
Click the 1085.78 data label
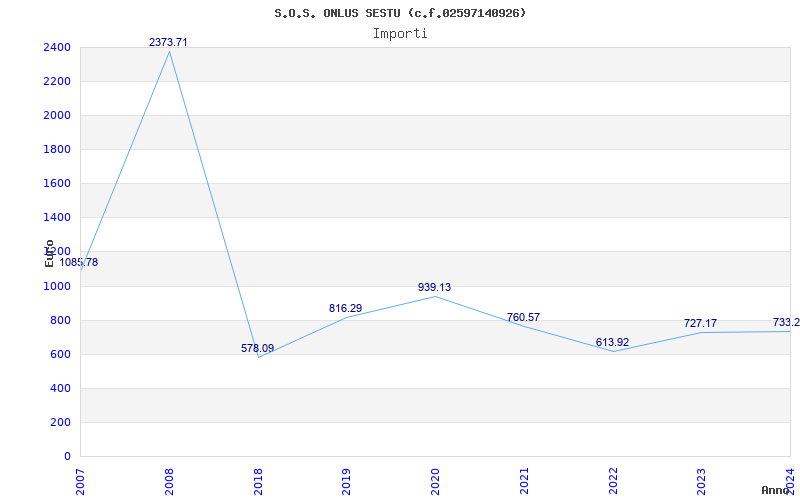pyautogui.click(x=79, y=263)
